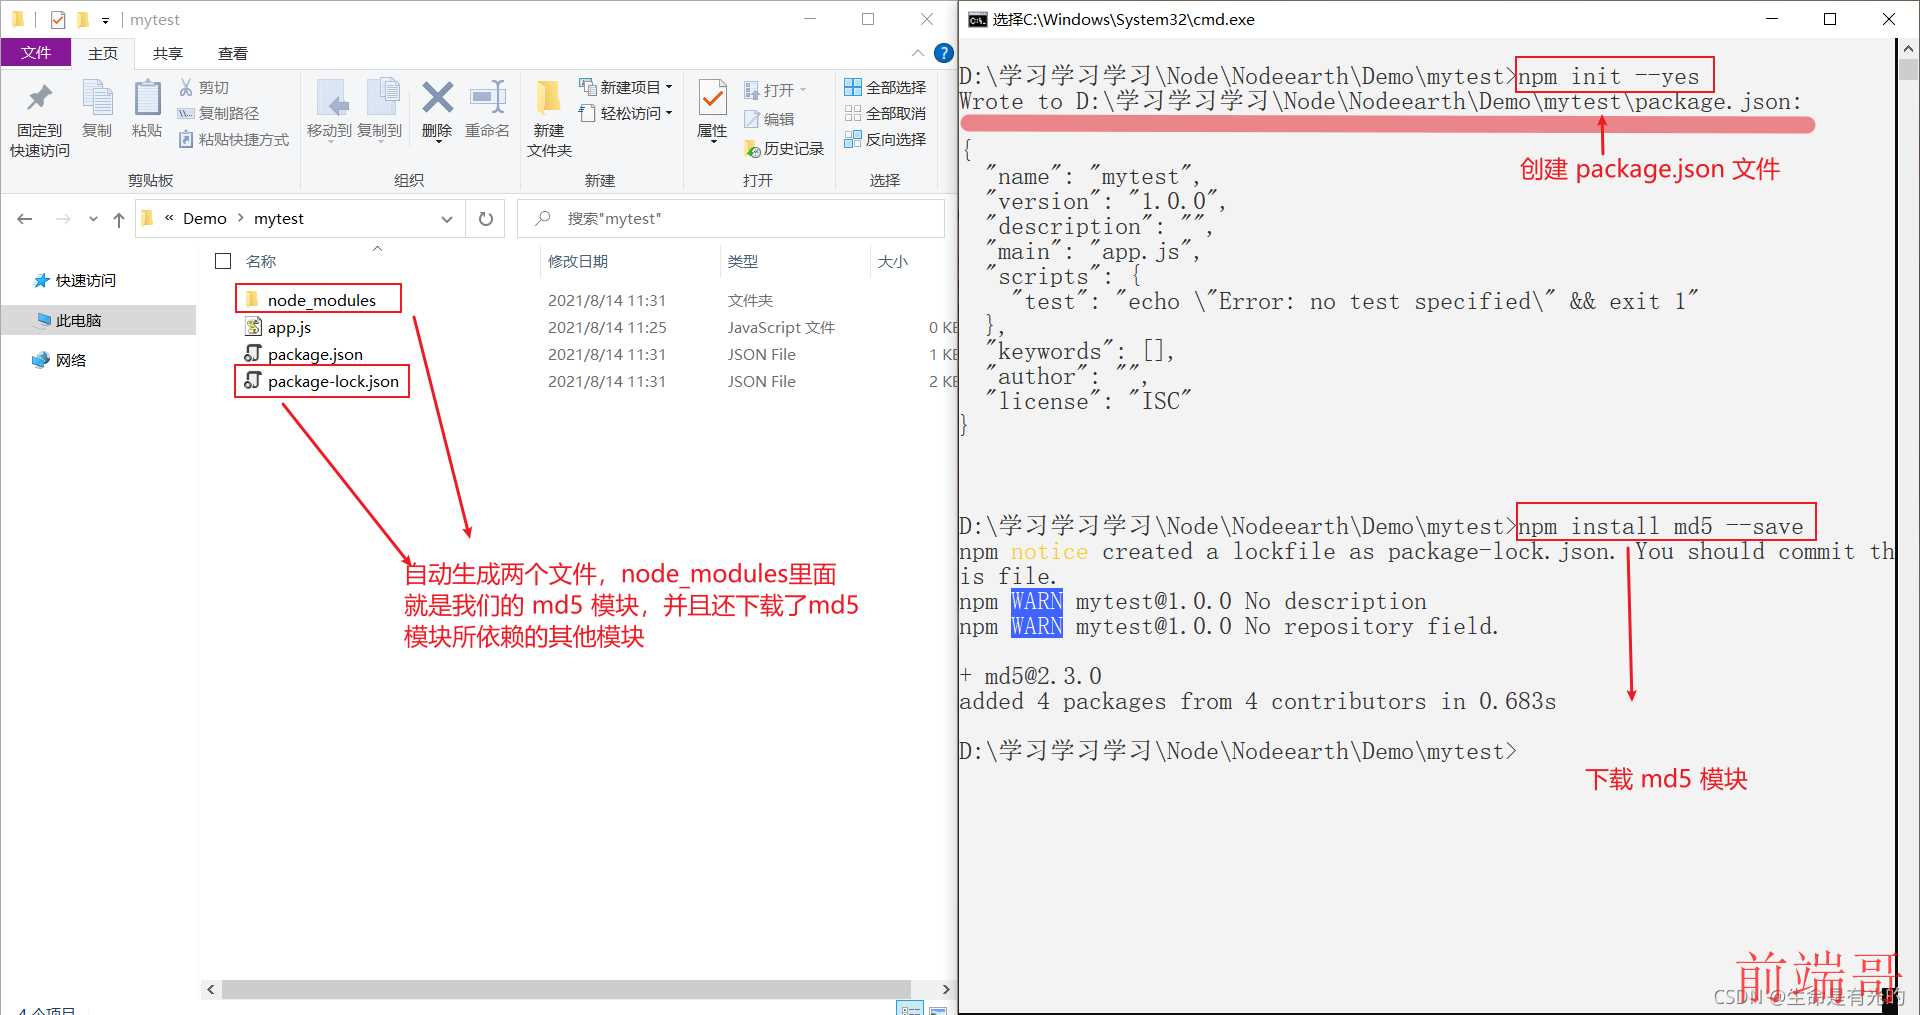
Task: Expand the address bar history dropdown
Action: coord(447,219)
